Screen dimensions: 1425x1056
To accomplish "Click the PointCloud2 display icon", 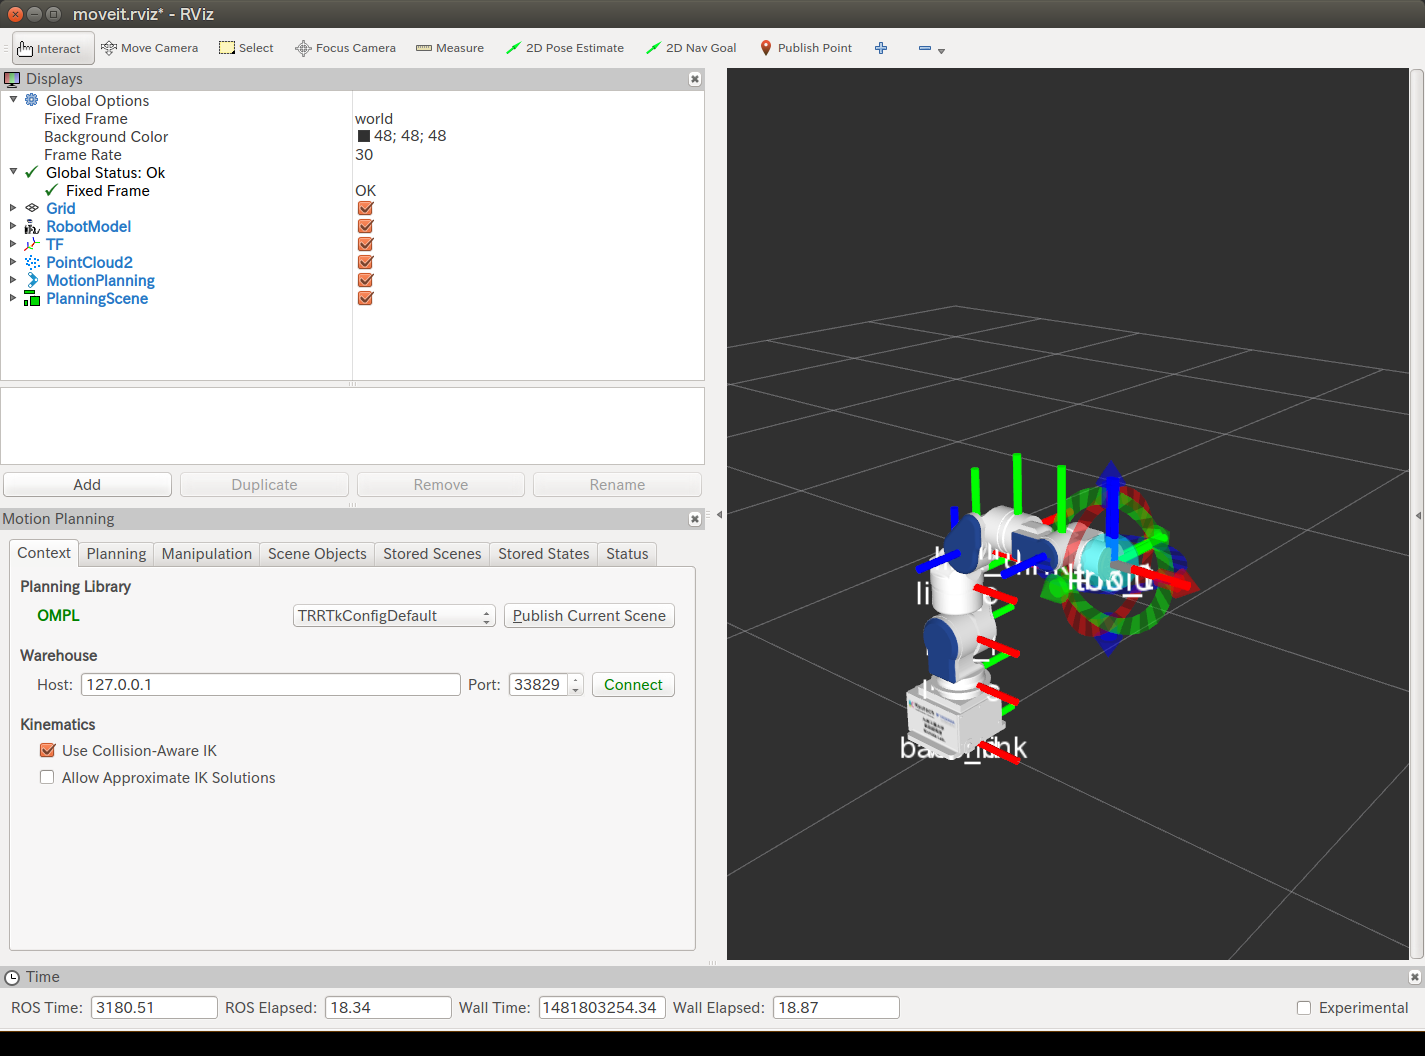I will tap(32, 263).
